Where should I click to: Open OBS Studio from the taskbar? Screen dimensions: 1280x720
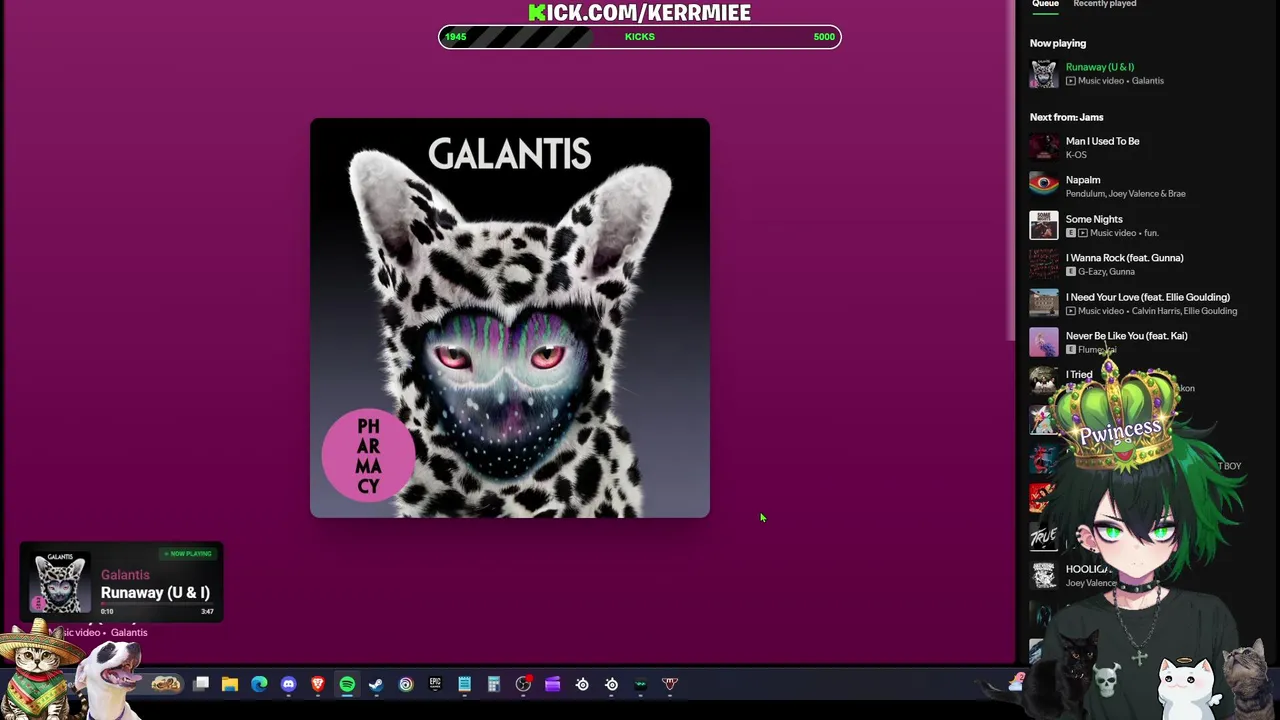click(x=523, y=684)
